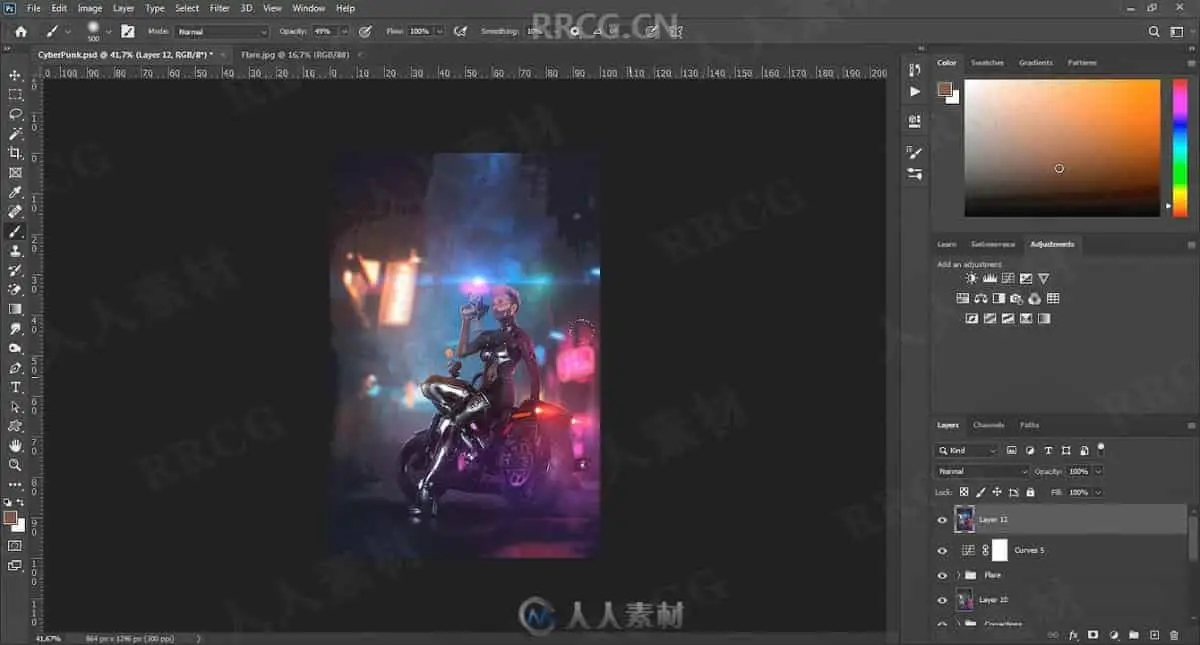Toggle the layer filter switch
The image size is (1200, 645).
pyautogui.click(x=1101, y=449)
